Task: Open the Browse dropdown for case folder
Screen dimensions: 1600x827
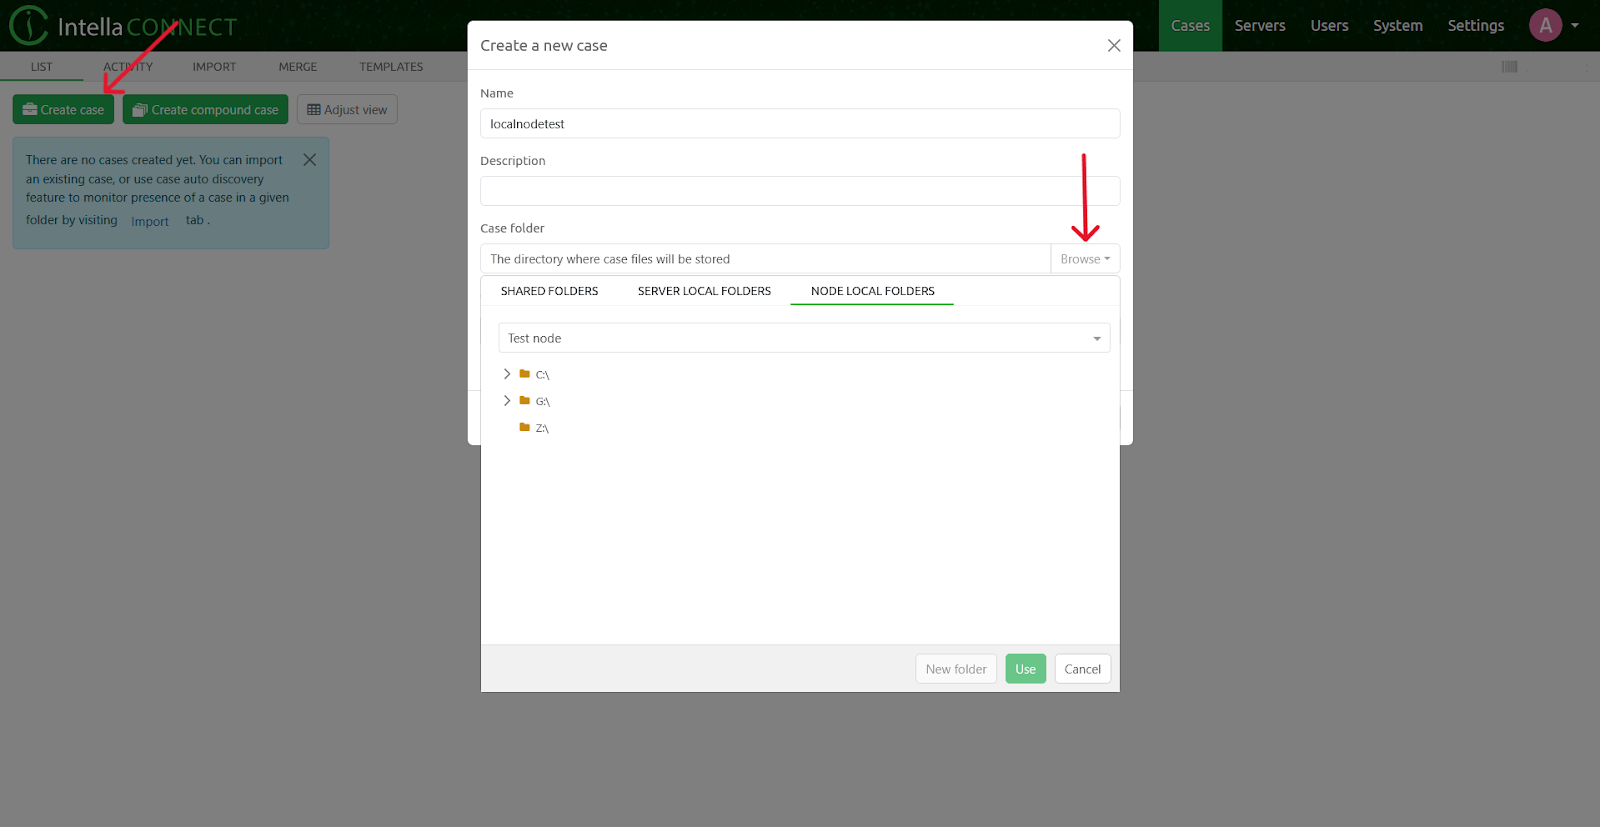Action: [1084, 259]
